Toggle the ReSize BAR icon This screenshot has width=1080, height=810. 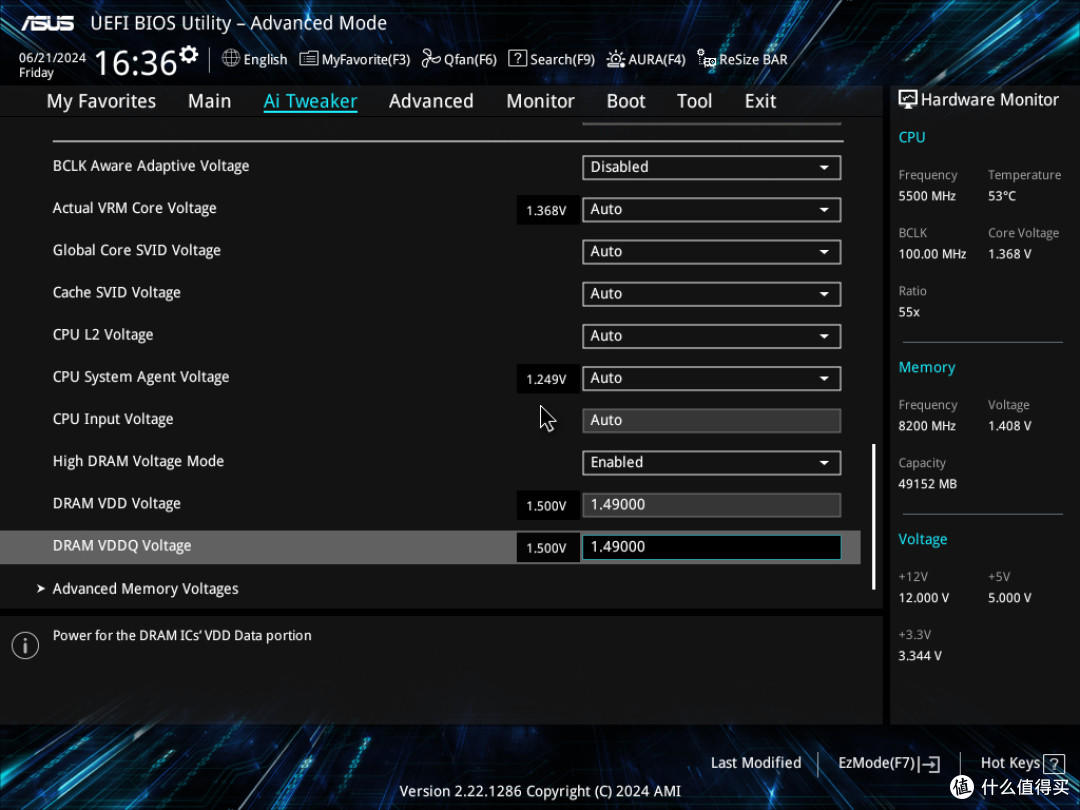click(706, 59)
